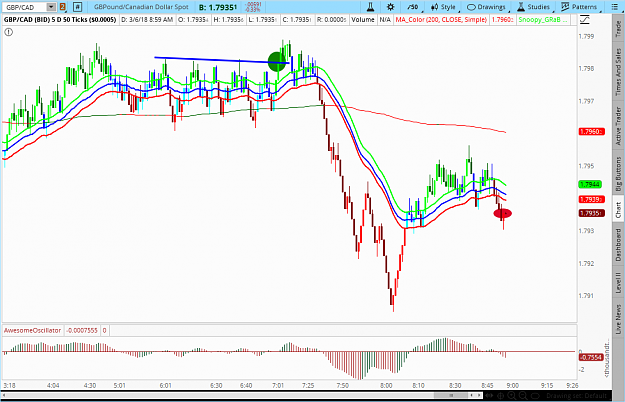Click the red 1.7960 price bubble

click(591, 131)
